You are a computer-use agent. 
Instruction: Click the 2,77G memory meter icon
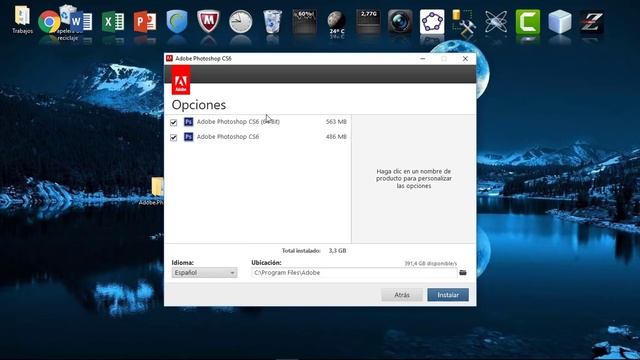368,21
